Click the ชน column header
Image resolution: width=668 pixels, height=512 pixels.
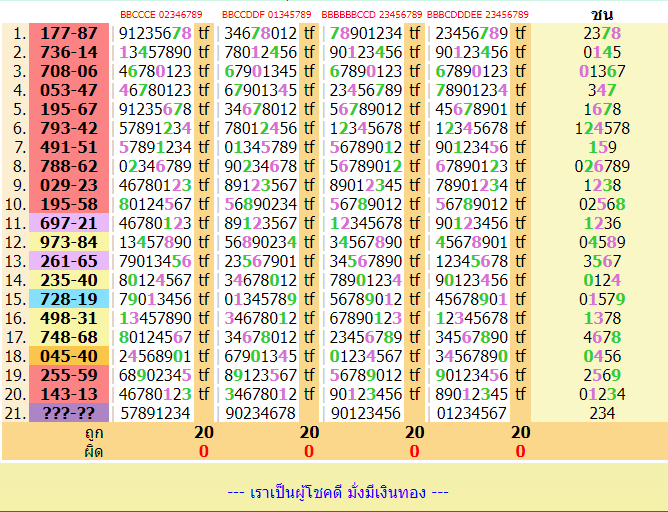(x=602, y=15)
